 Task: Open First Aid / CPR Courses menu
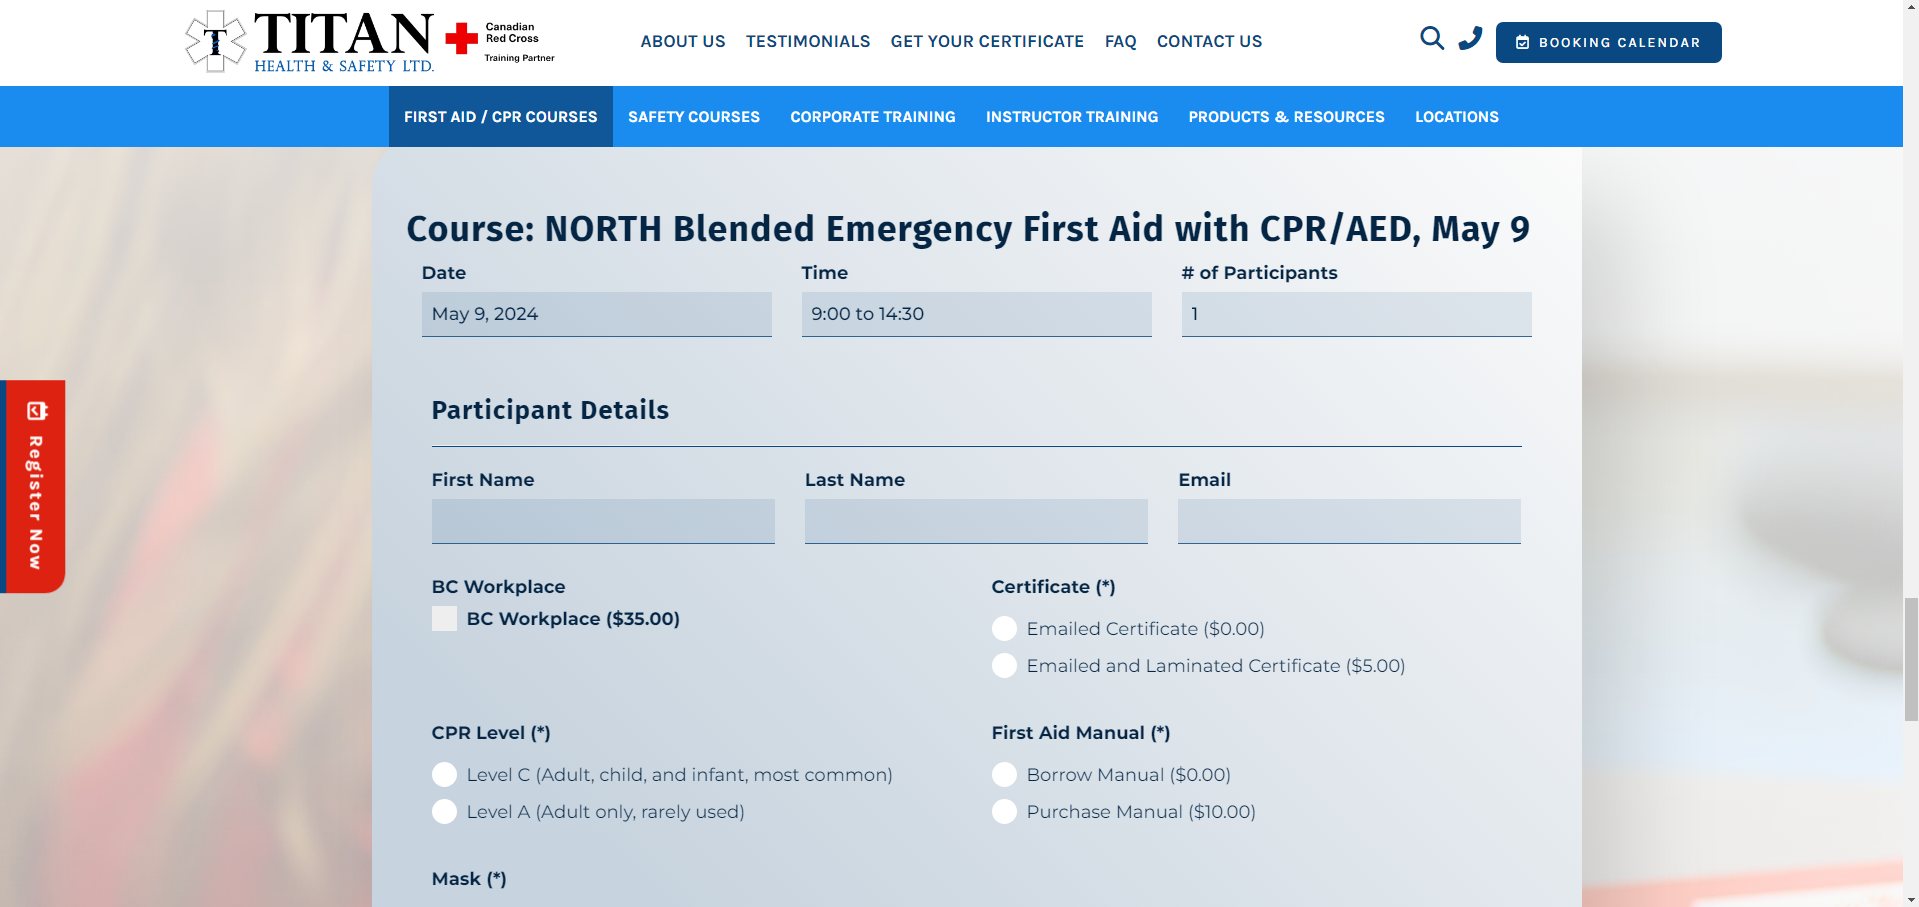[x=500, y=117]
